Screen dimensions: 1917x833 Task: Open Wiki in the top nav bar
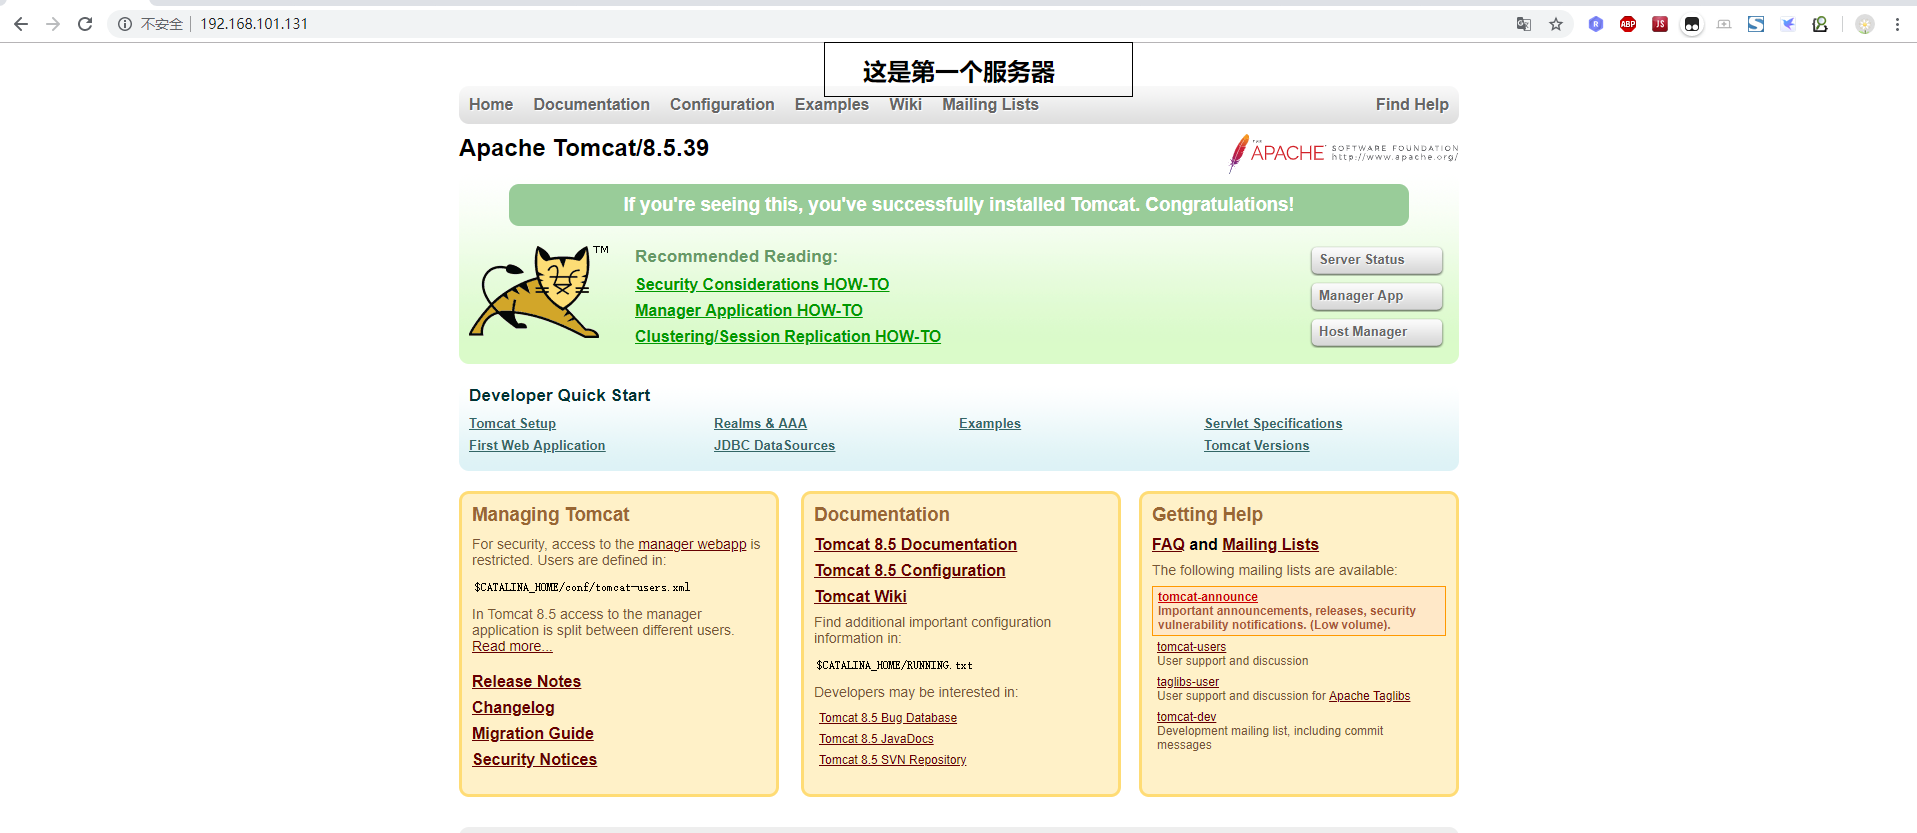pyautogui.click(x=905, y=104)
